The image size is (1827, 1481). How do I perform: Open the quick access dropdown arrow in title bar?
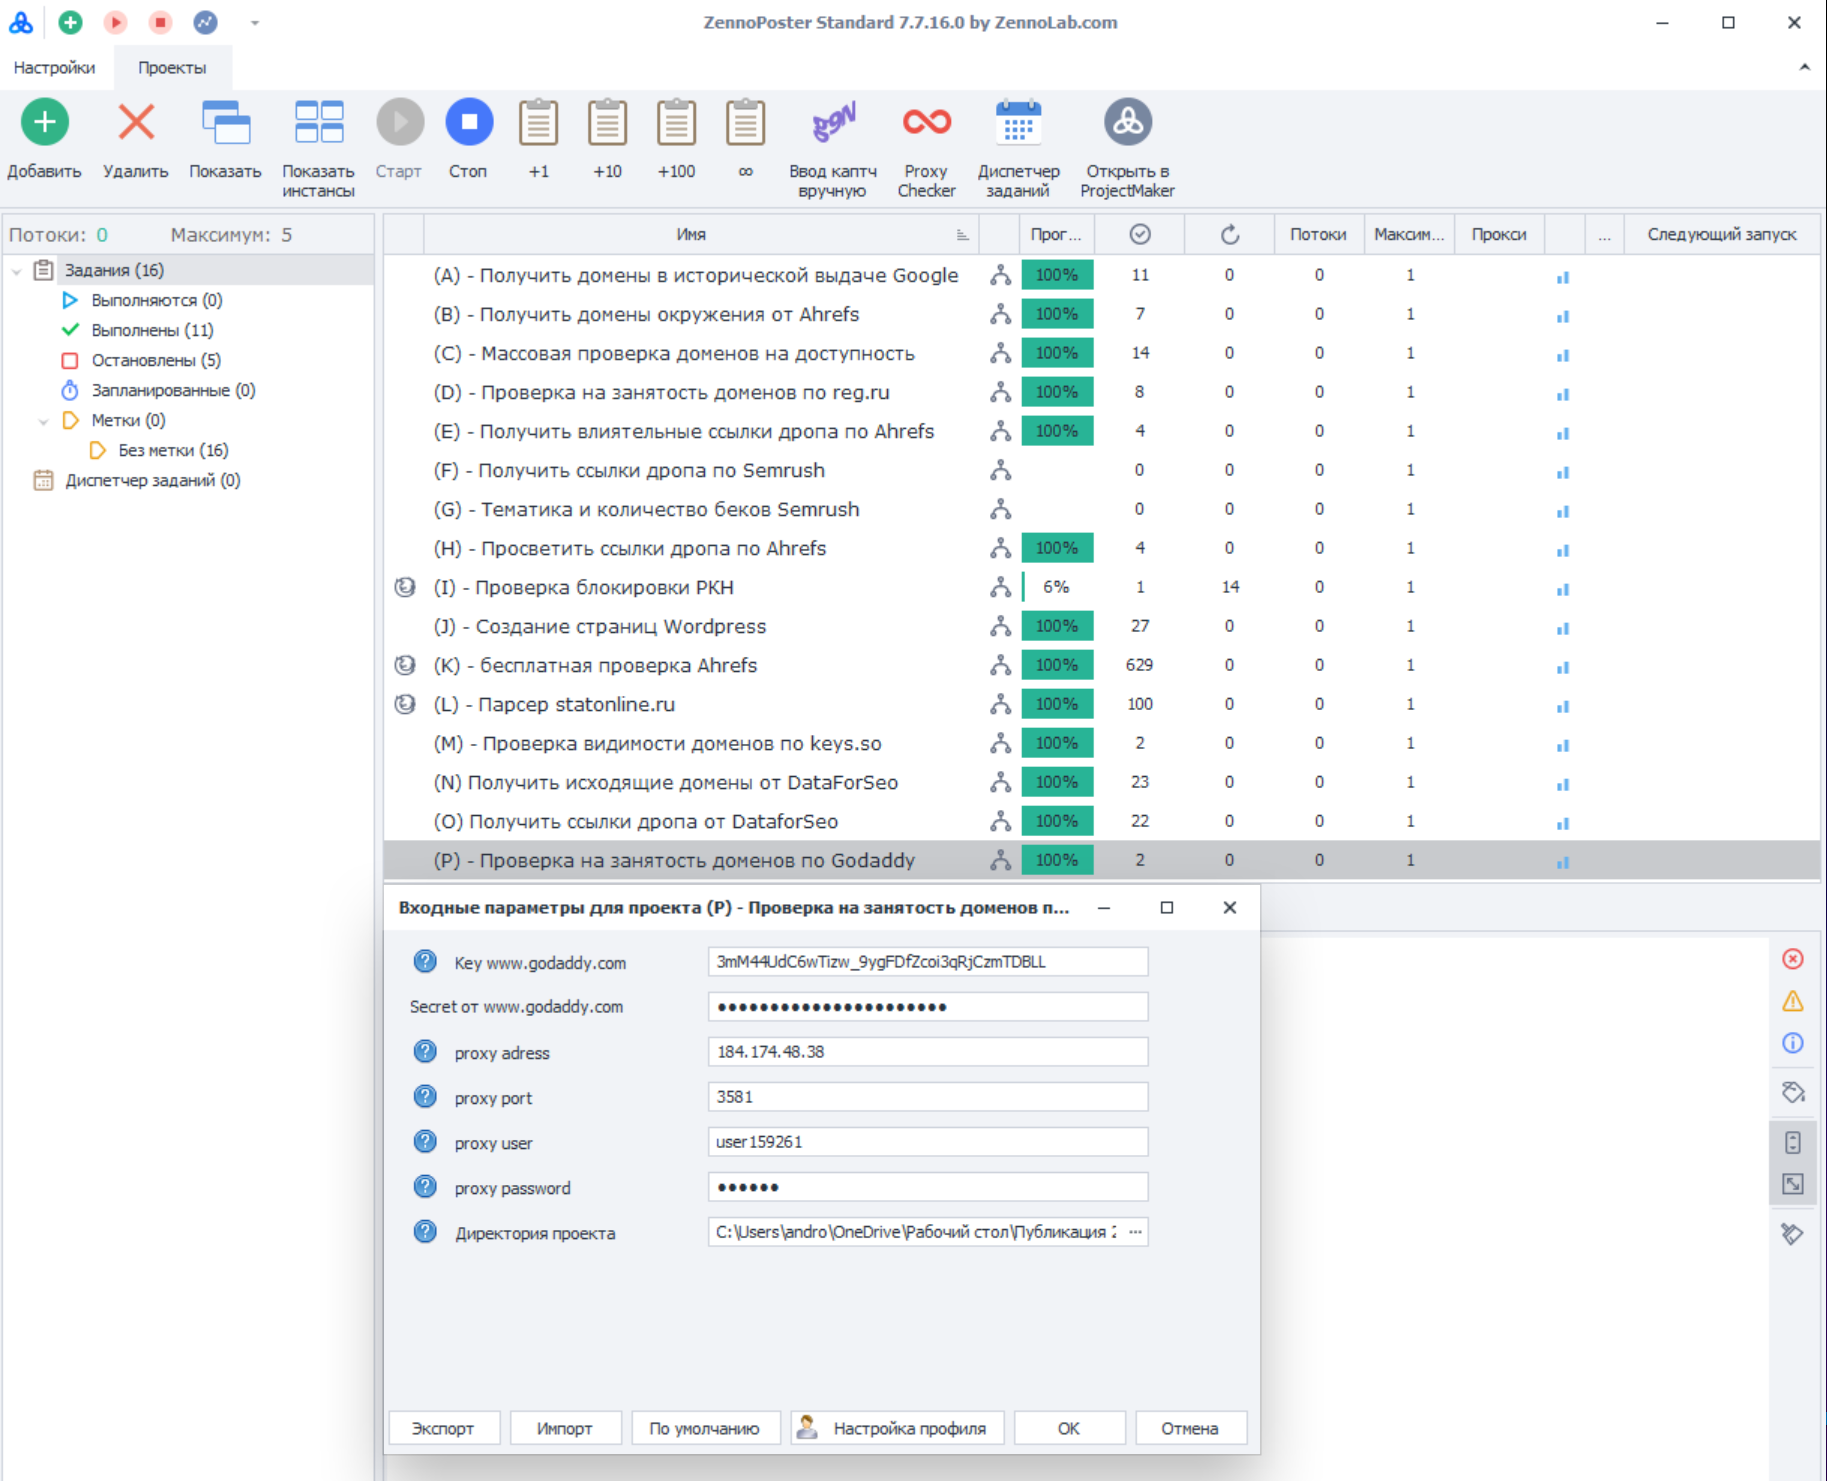click(x=255, y=22)
